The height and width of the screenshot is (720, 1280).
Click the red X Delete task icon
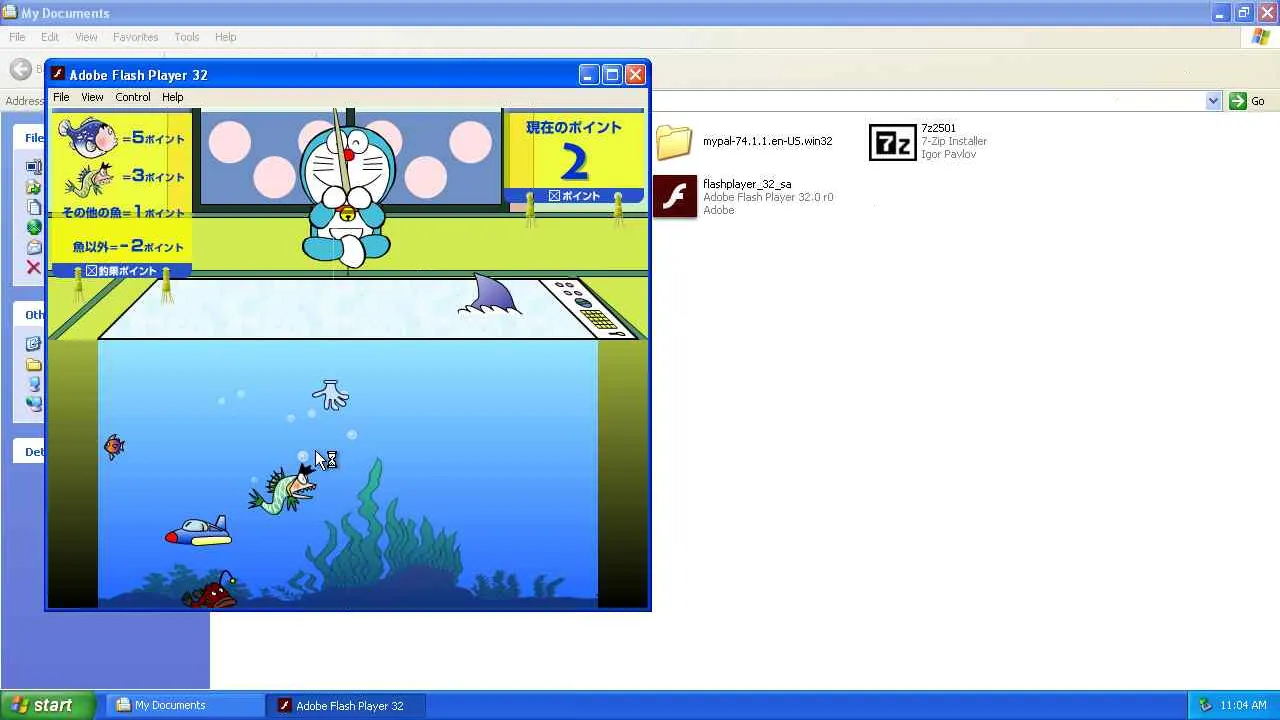pyautogui.click(x=34, y=267)
